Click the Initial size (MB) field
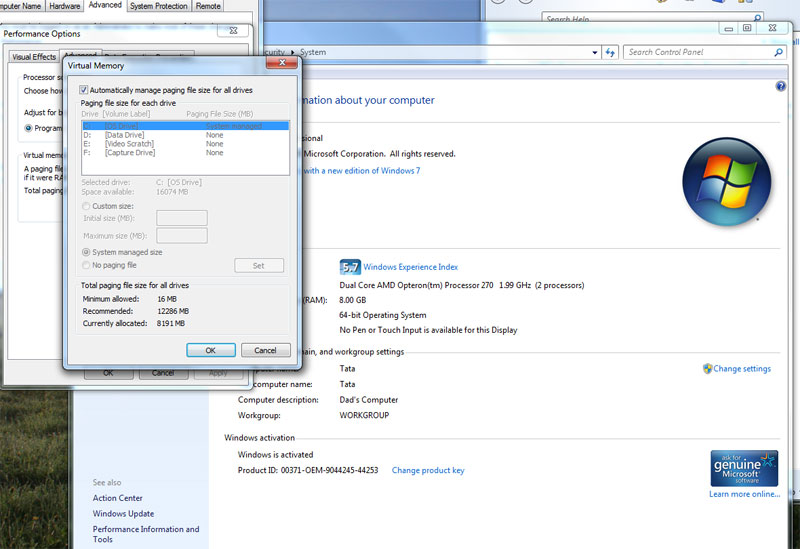Screen dimensions: 800x549 (182, 218)
